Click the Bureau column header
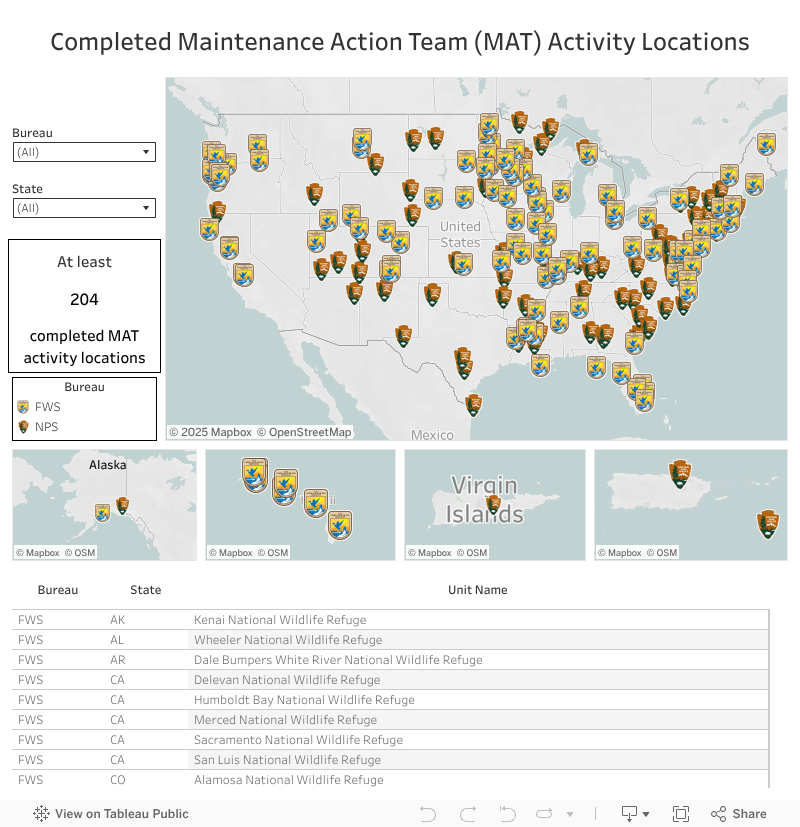This screenshot has height=827, width=800. [57, 590]
